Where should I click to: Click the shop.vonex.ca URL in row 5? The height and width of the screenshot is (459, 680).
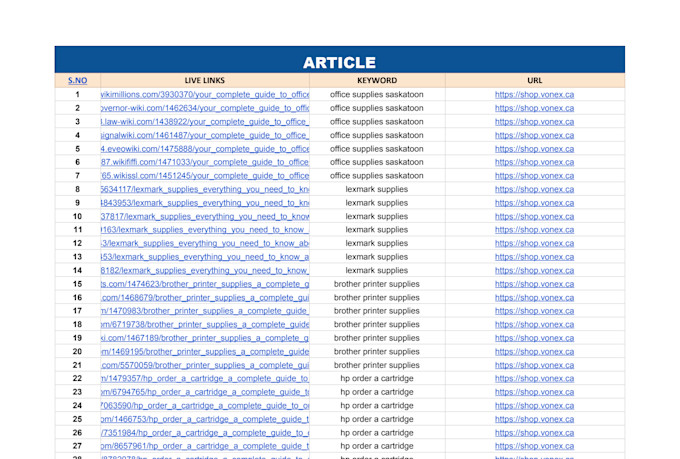(534, 149)
